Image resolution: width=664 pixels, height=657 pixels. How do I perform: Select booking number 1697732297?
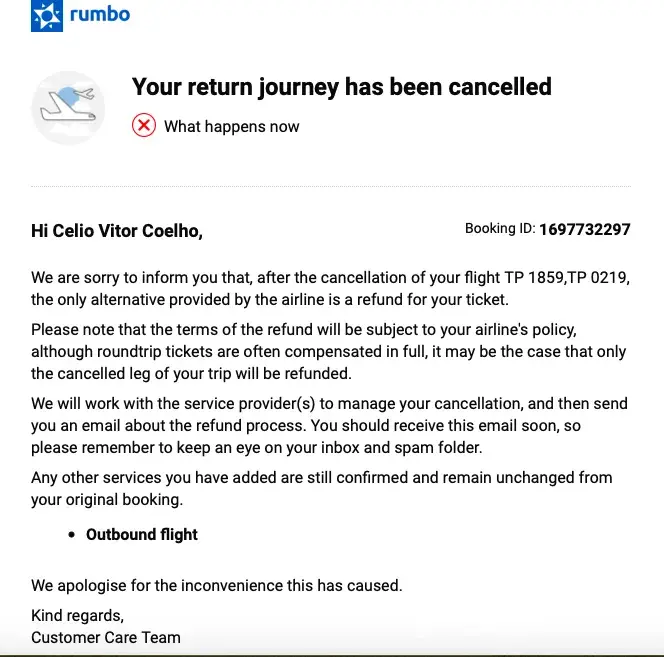pos(584,229)
